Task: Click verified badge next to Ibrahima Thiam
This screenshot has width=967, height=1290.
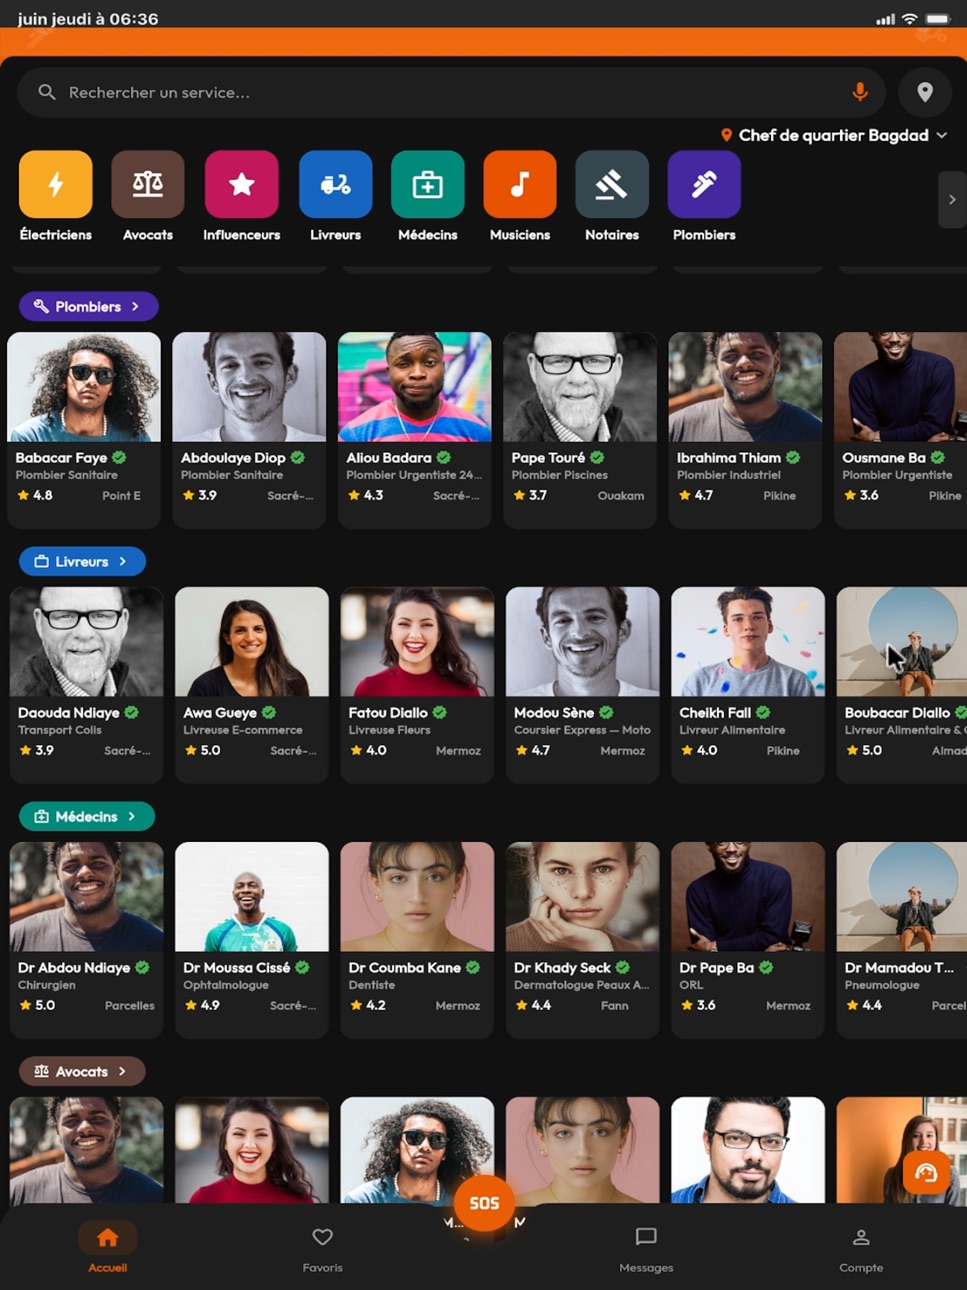Action: point(793,457)
